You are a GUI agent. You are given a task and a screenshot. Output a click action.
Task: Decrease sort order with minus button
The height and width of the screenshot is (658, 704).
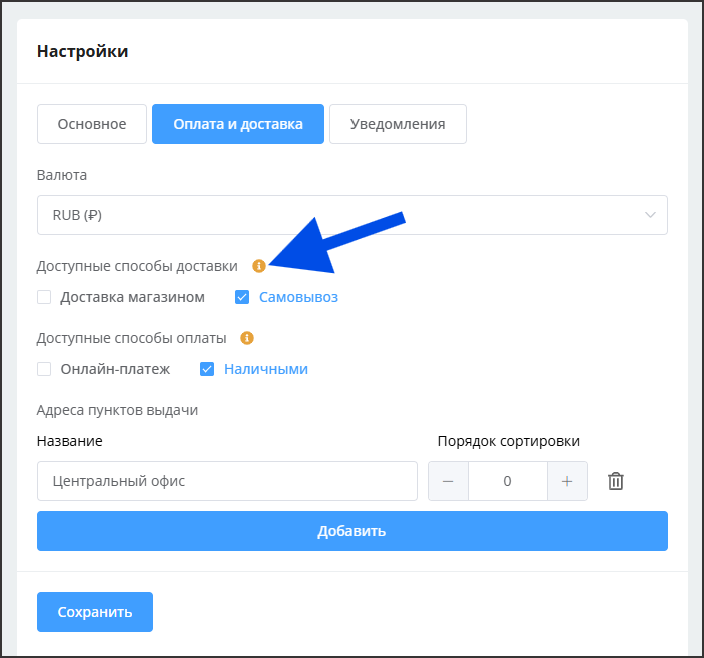(x=448, y=481)
